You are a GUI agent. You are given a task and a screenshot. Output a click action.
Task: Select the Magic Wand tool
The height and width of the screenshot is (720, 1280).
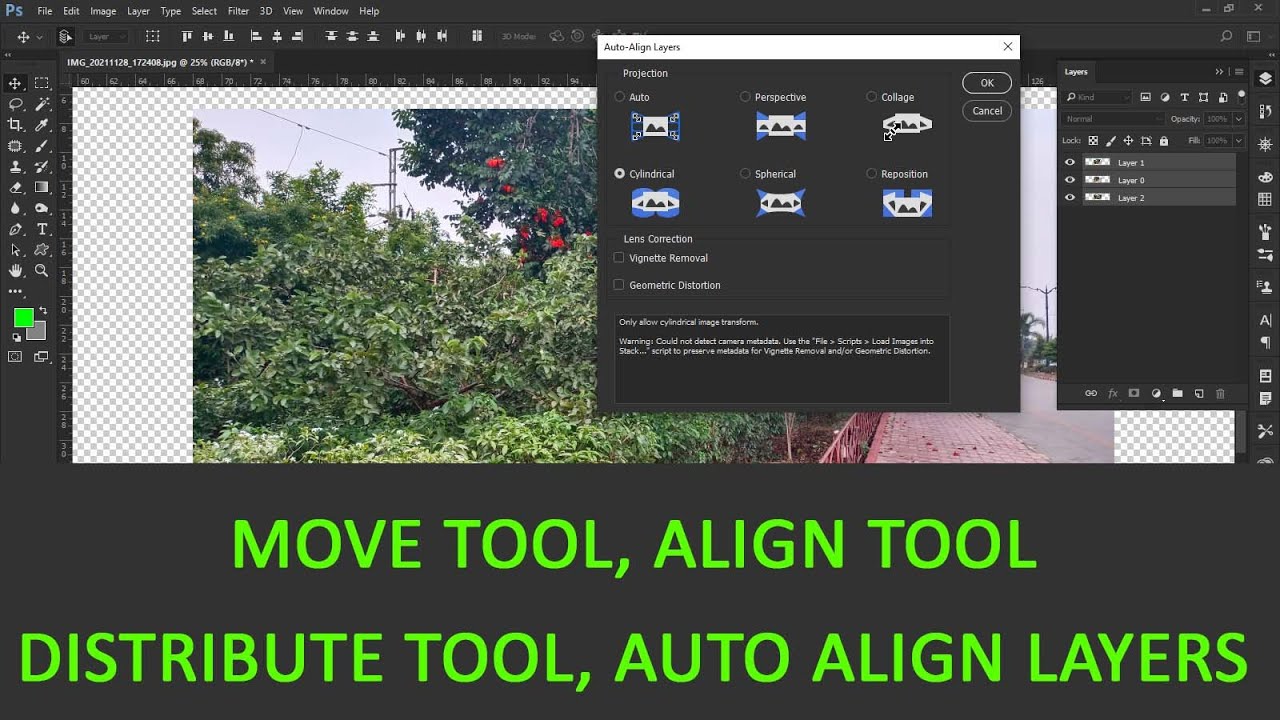click(x=42, y=104)
